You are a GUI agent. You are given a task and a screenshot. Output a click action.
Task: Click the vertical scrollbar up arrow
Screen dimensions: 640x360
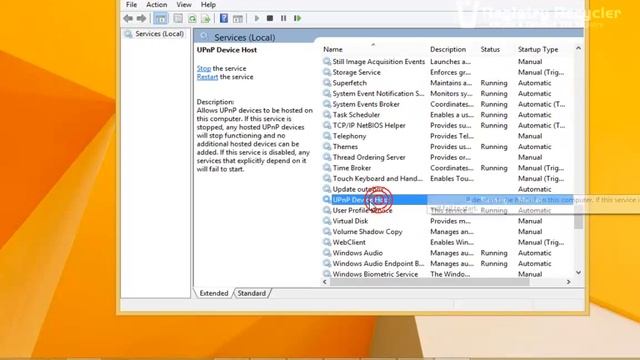[x=578, y=49]
